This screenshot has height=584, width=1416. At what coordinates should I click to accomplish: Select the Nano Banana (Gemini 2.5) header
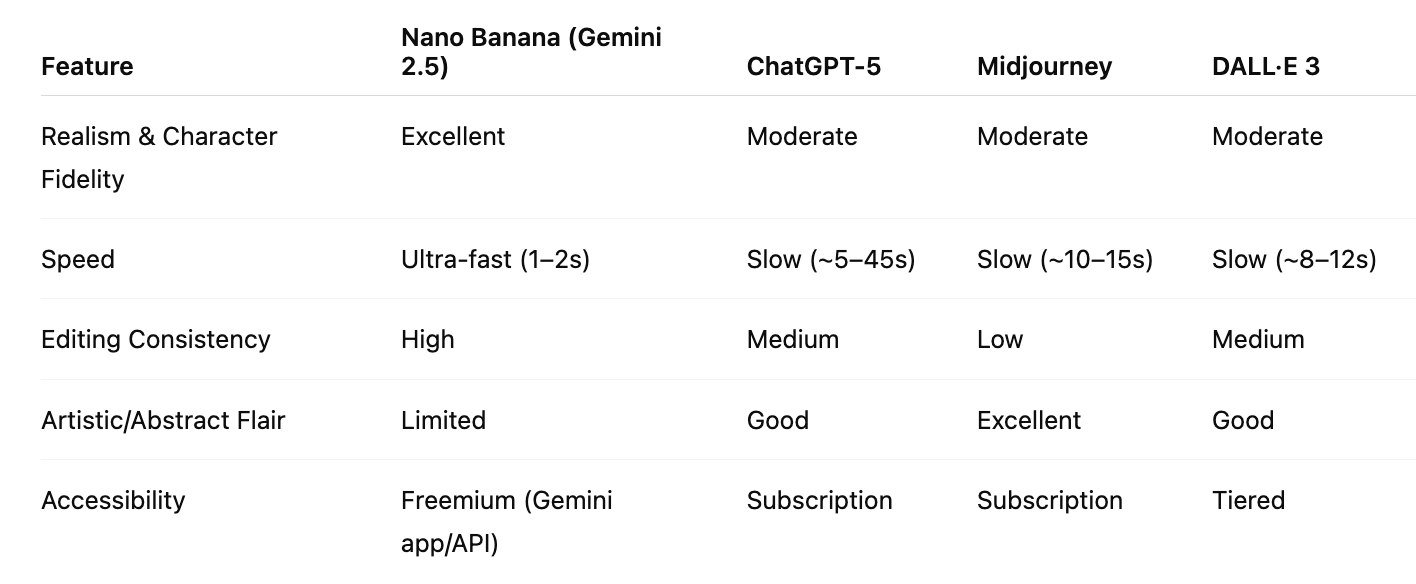point(531,52)
